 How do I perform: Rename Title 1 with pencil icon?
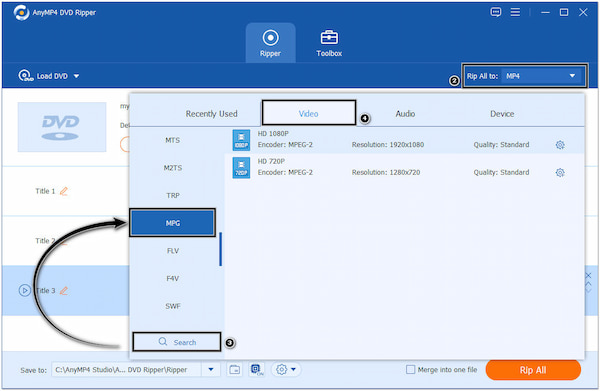coord(64,191)
